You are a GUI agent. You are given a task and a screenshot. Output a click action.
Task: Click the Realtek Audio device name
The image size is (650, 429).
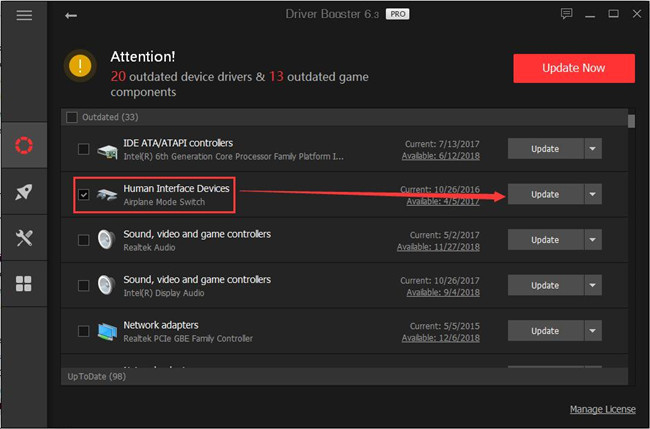tap(149, 247)
